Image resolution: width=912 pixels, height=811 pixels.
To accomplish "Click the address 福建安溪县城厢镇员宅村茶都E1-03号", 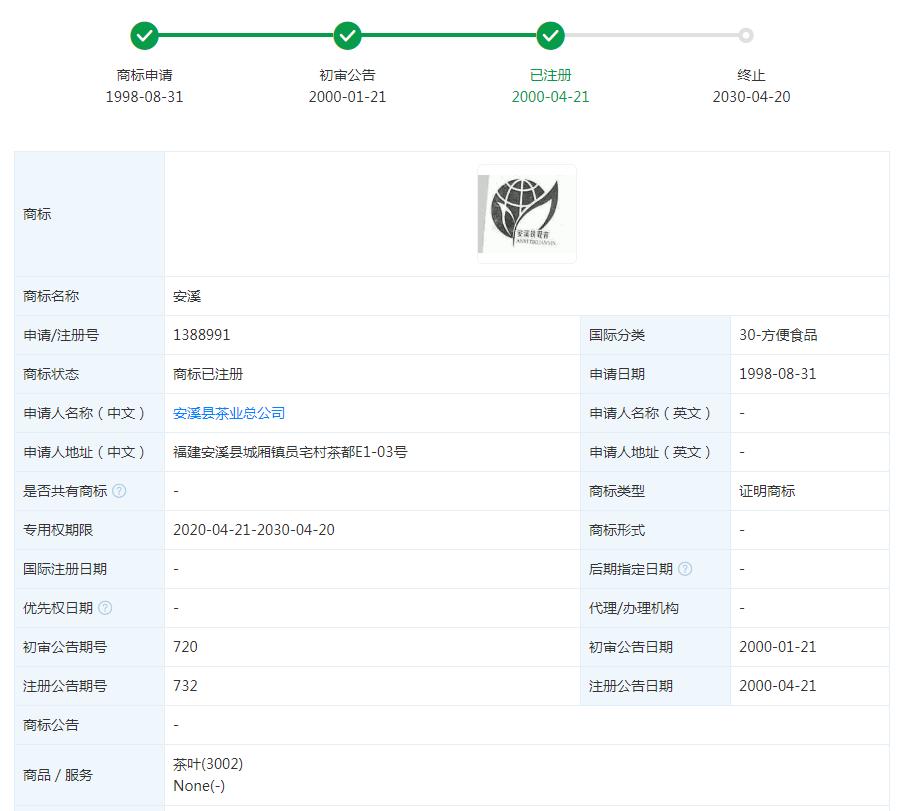I will (x=290, y=452).
